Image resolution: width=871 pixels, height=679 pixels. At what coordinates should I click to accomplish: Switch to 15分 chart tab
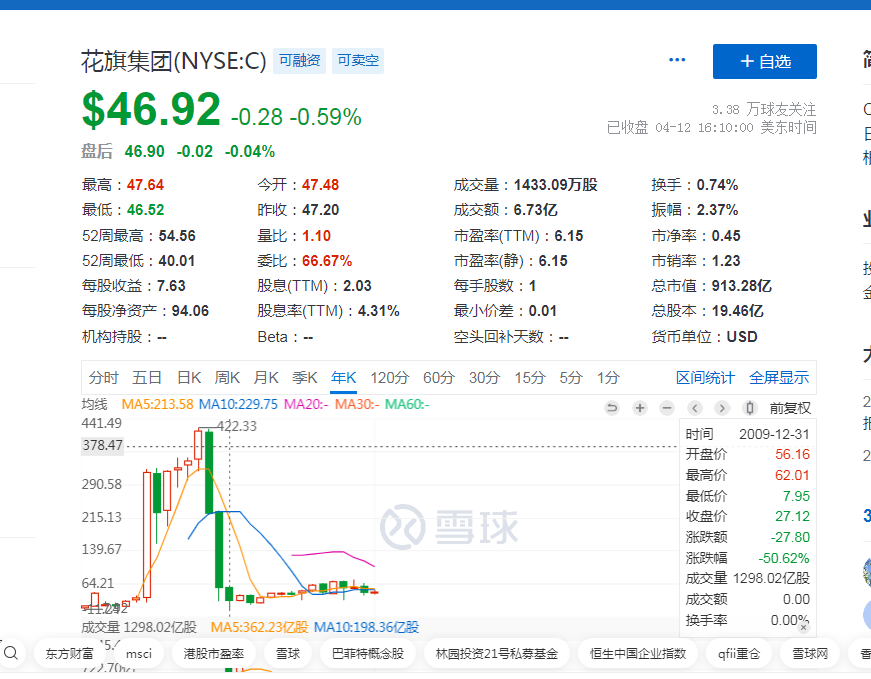pos(530,378)
